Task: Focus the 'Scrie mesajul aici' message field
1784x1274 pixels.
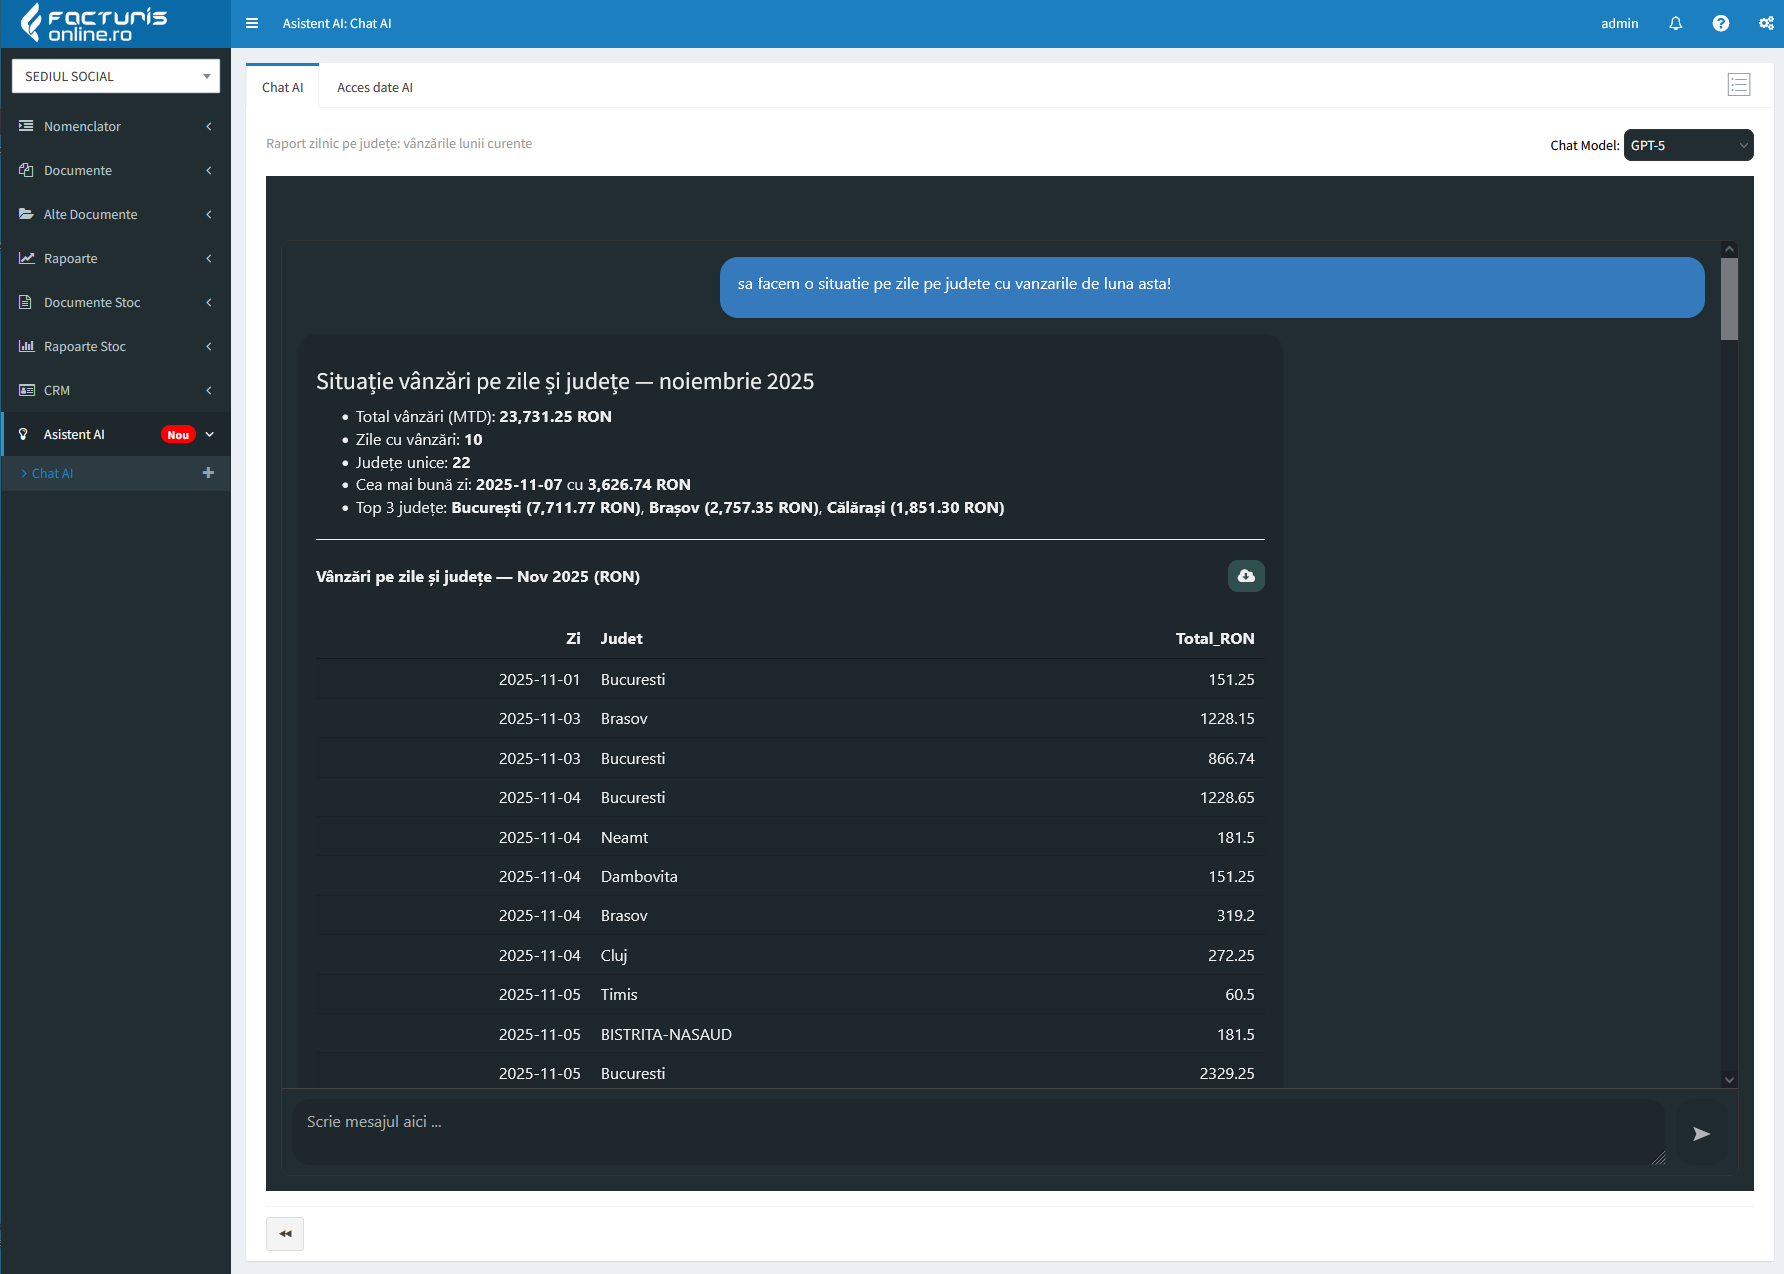Action: point(975,1132)
